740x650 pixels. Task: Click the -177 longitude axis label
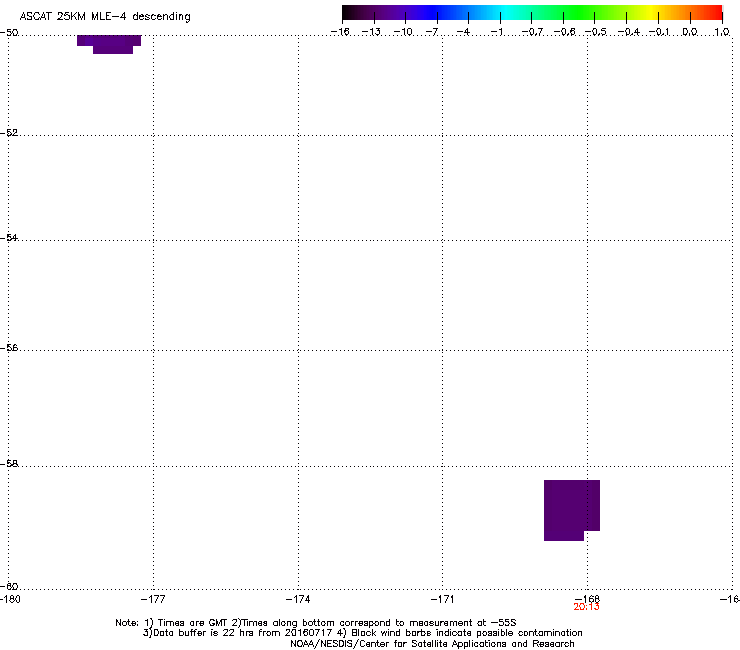(153, 599)
